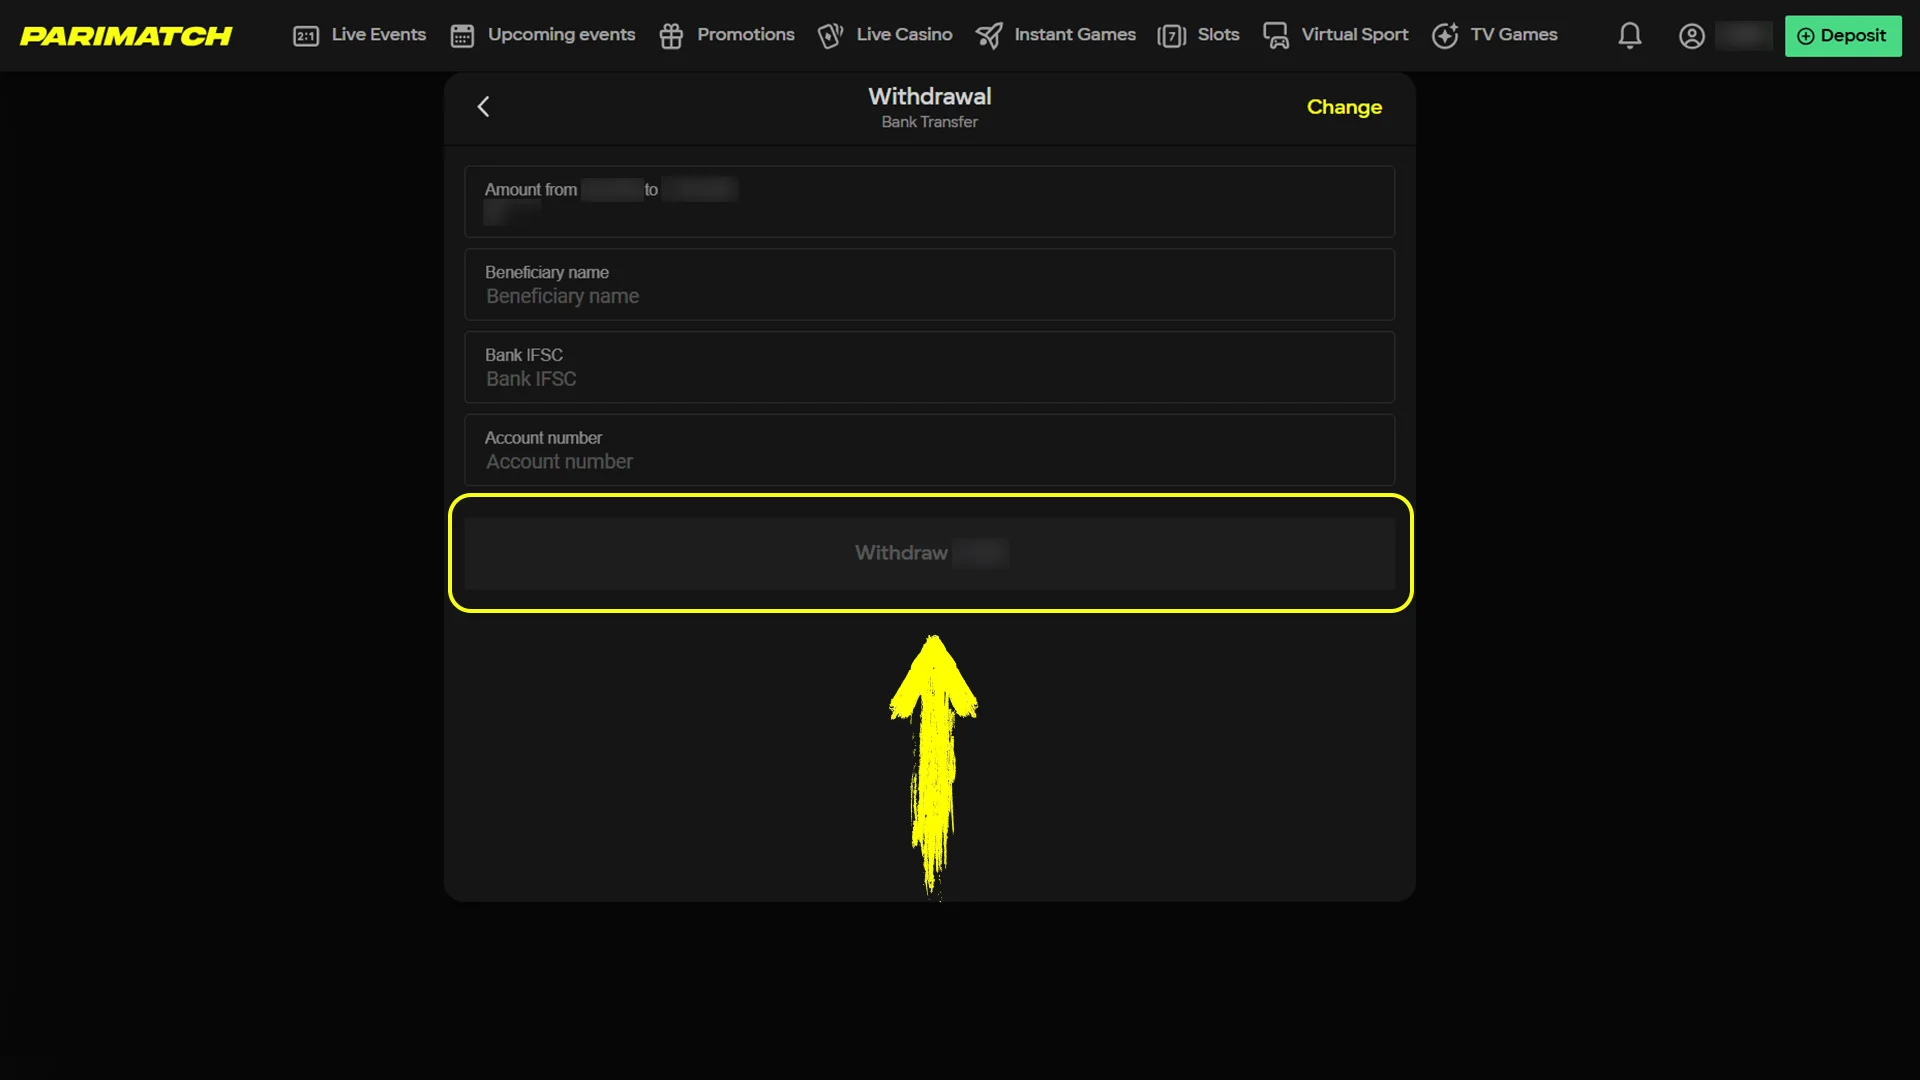Go back with the left arrow

[483, 106]
